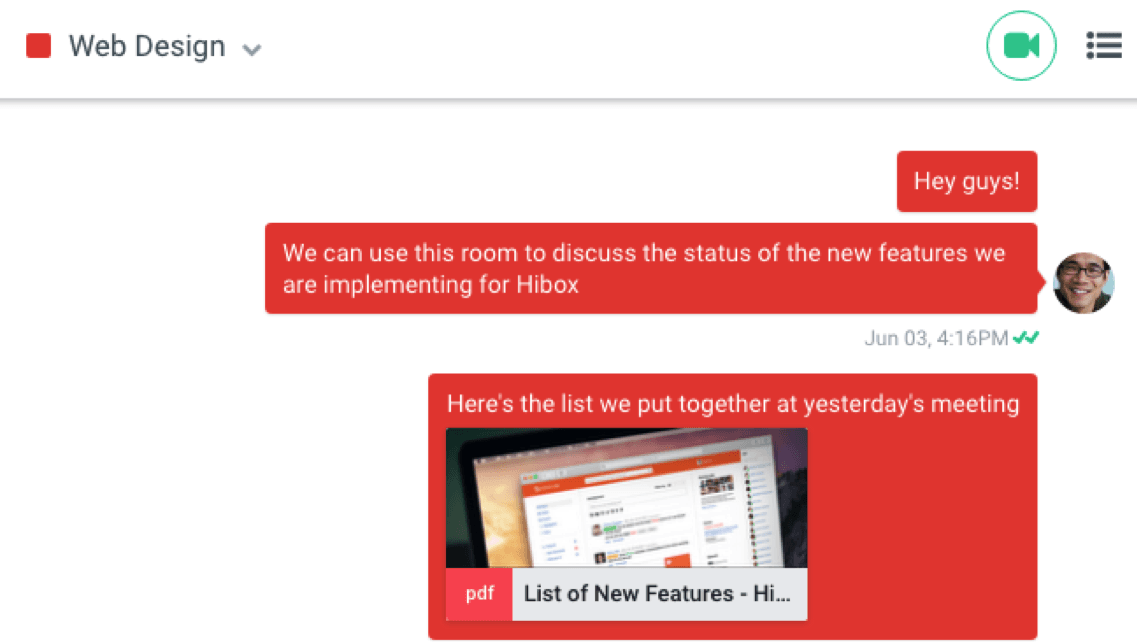Click the pdf file type badge
Screen dimensions: 1138x642
[x=479, y=594]
